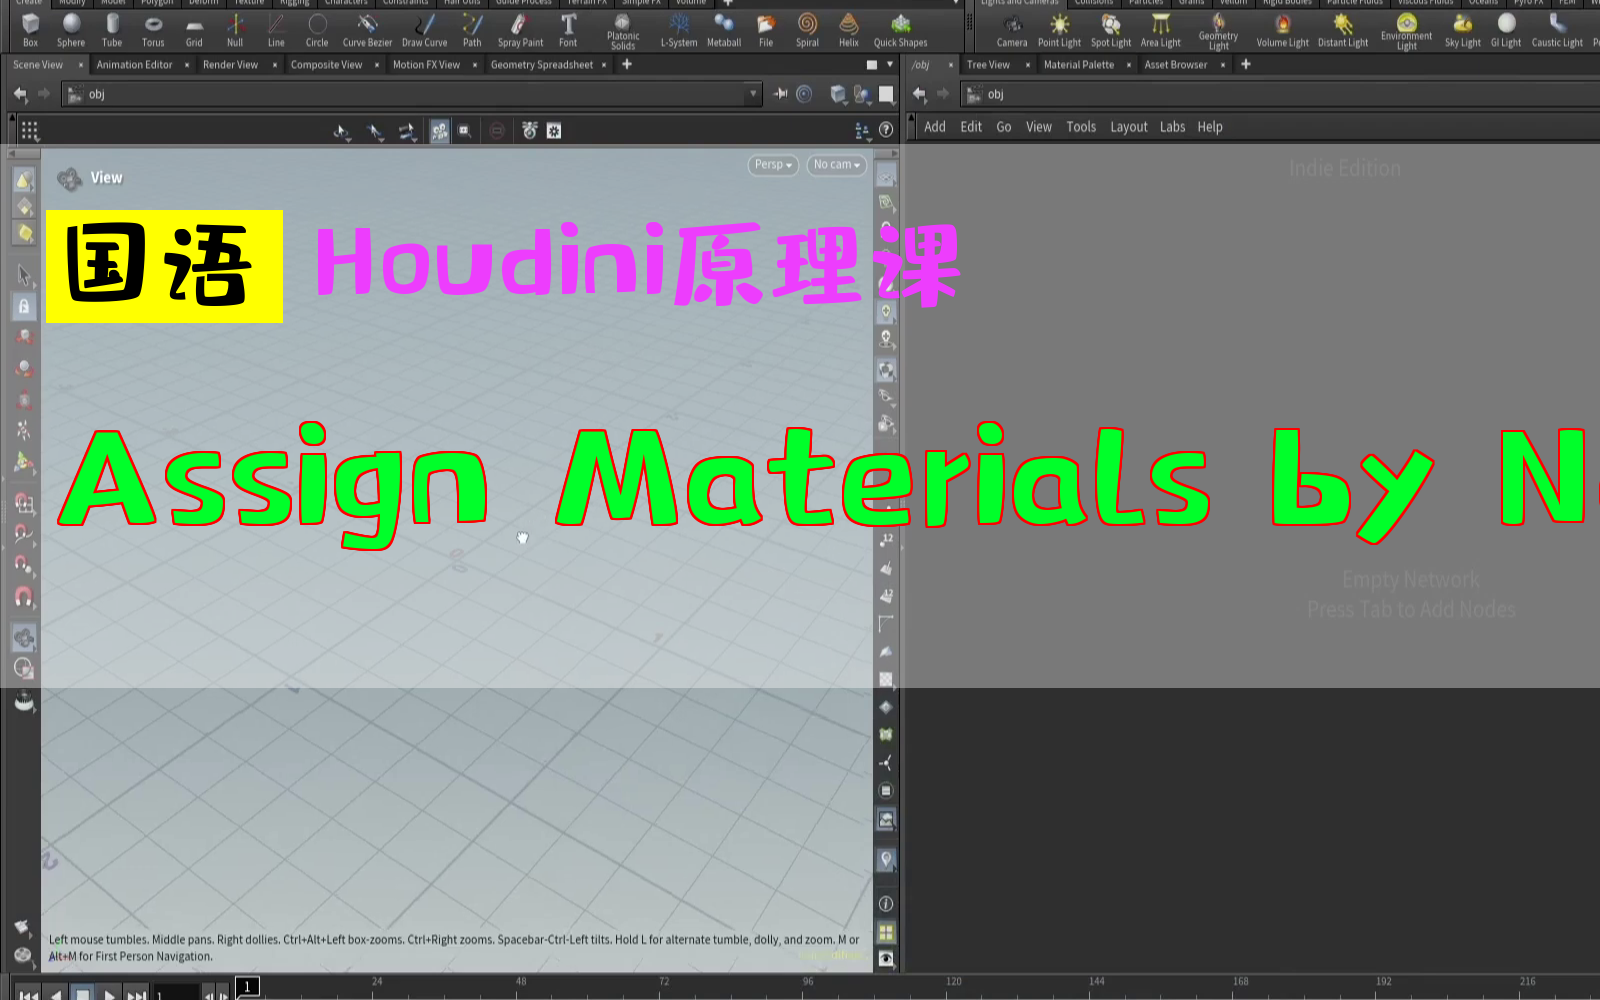The width and height of the screenshot is (1600, 1000).
Task: Select the Spray Paint tool
Action: [x=520, y=30]
